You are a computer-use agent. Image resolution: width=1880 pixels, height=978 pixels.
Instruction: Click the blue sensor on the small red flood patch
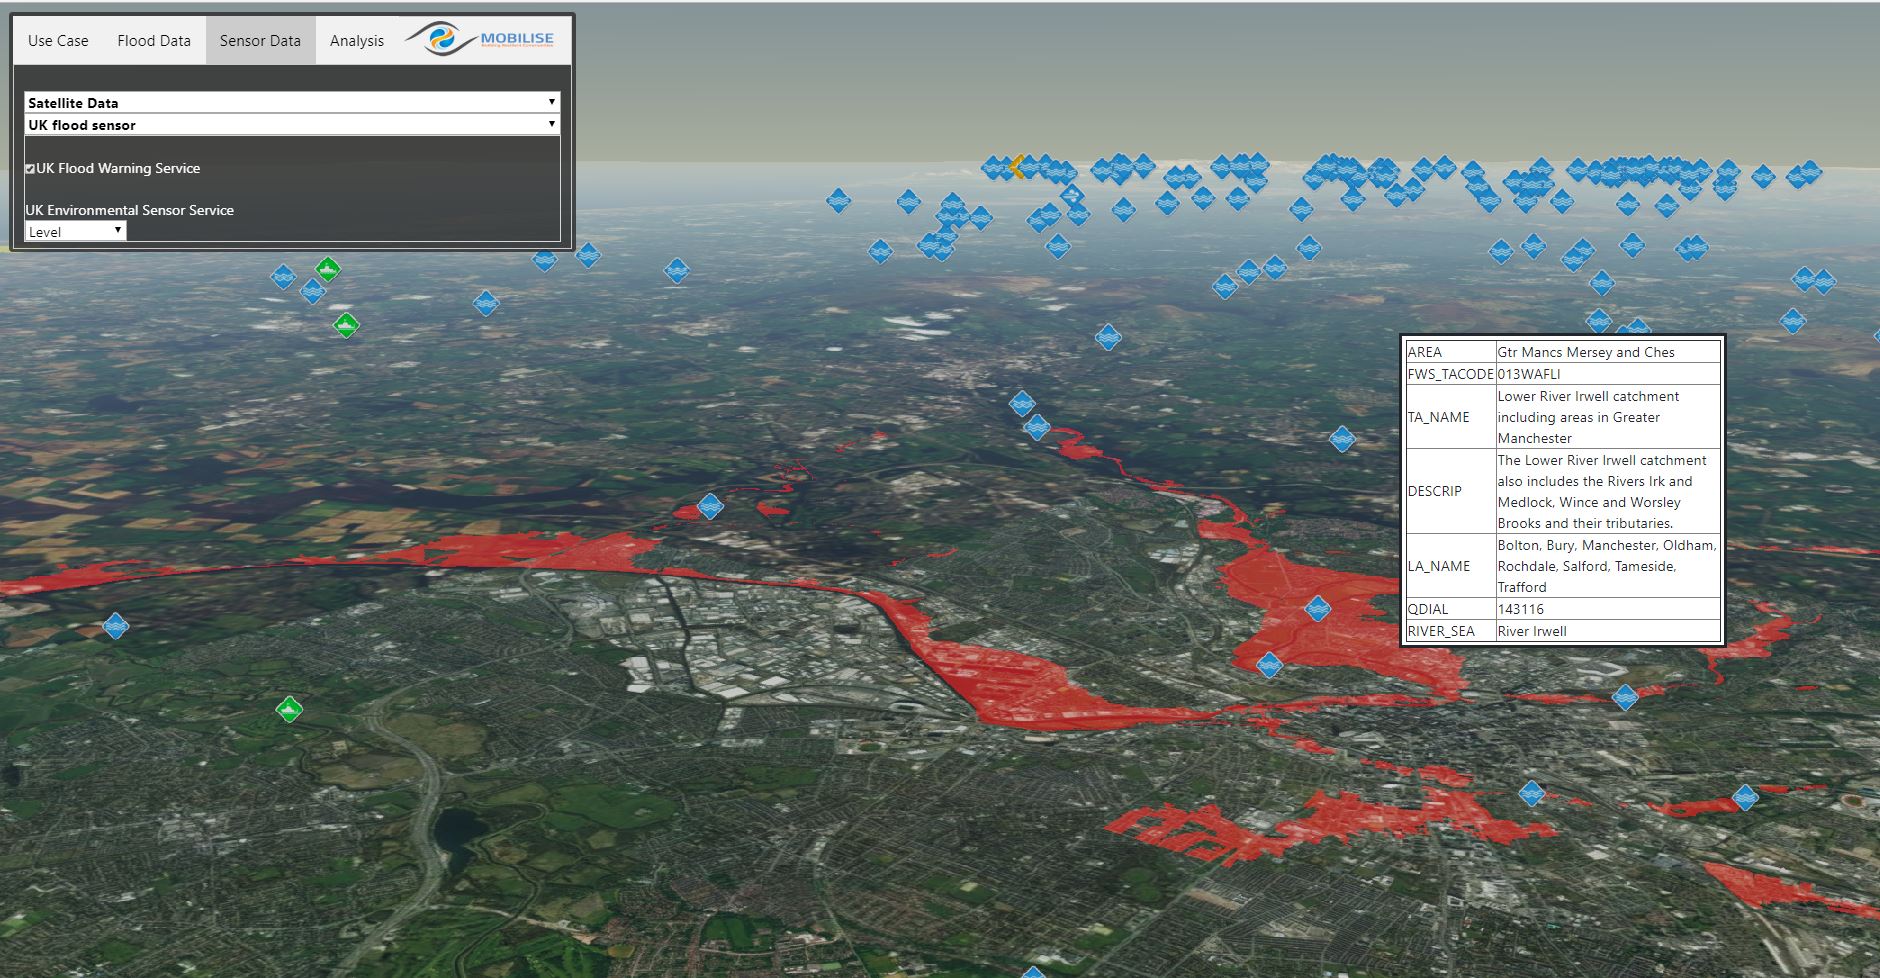[710, 506]
